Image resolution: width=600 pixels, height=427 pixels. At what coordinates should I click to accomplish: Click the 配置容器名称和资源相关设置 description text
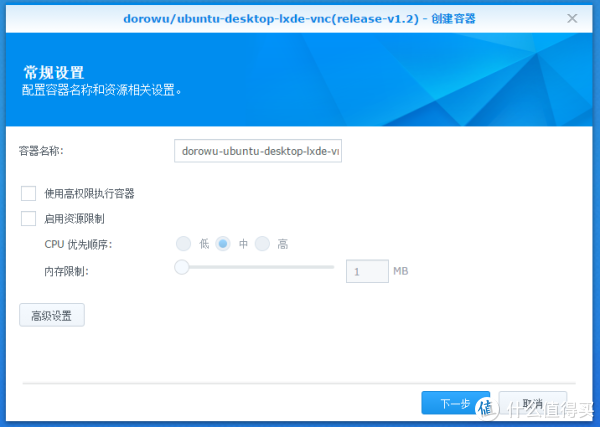[x=108, y=90]
